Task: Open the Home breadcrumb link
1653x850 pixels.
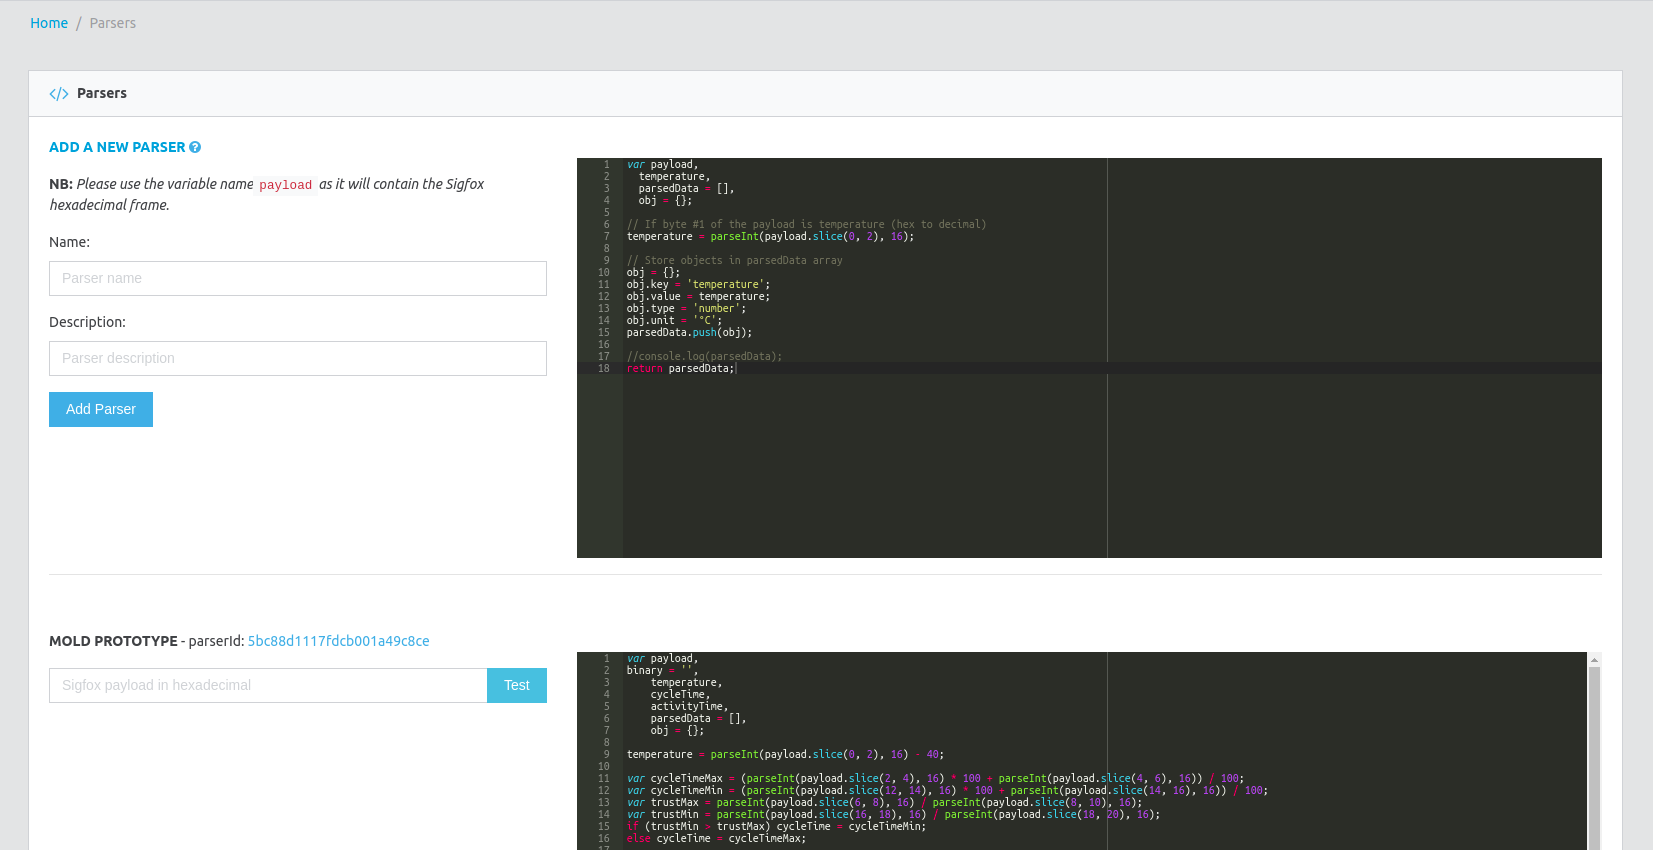Action: tap(49, 23)
